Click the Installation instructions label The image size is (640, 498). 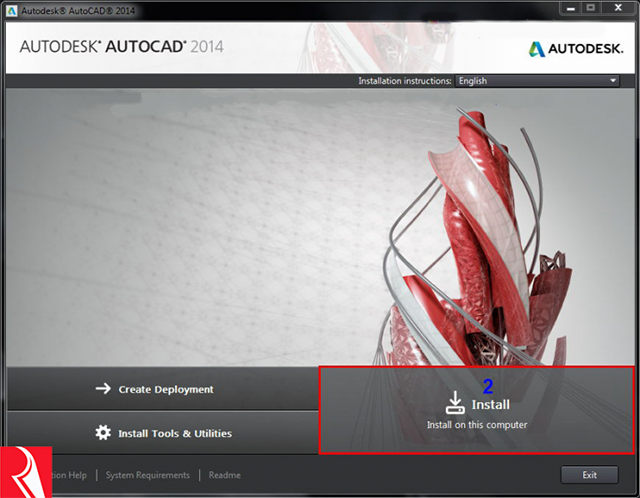click(405, 81)
